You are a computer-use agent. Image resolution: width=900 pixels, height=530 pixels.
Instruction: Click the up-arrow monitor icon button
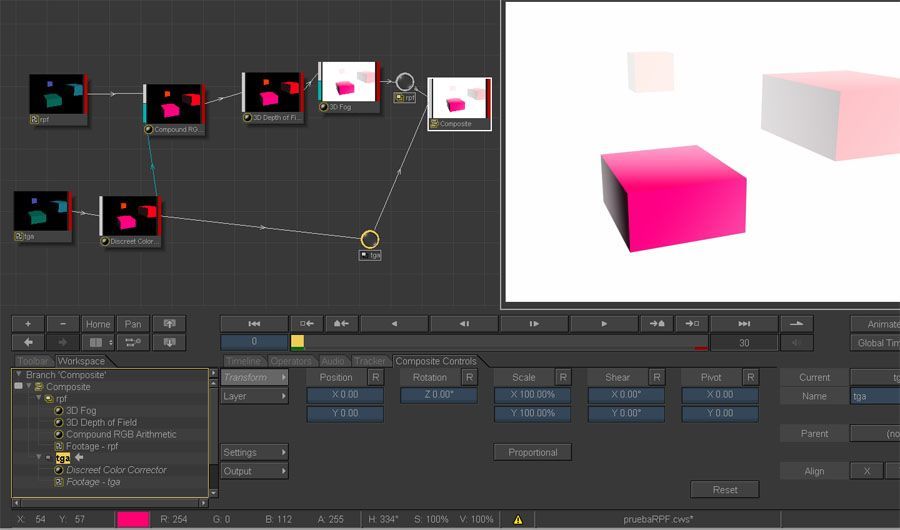(x=169, y=324)
